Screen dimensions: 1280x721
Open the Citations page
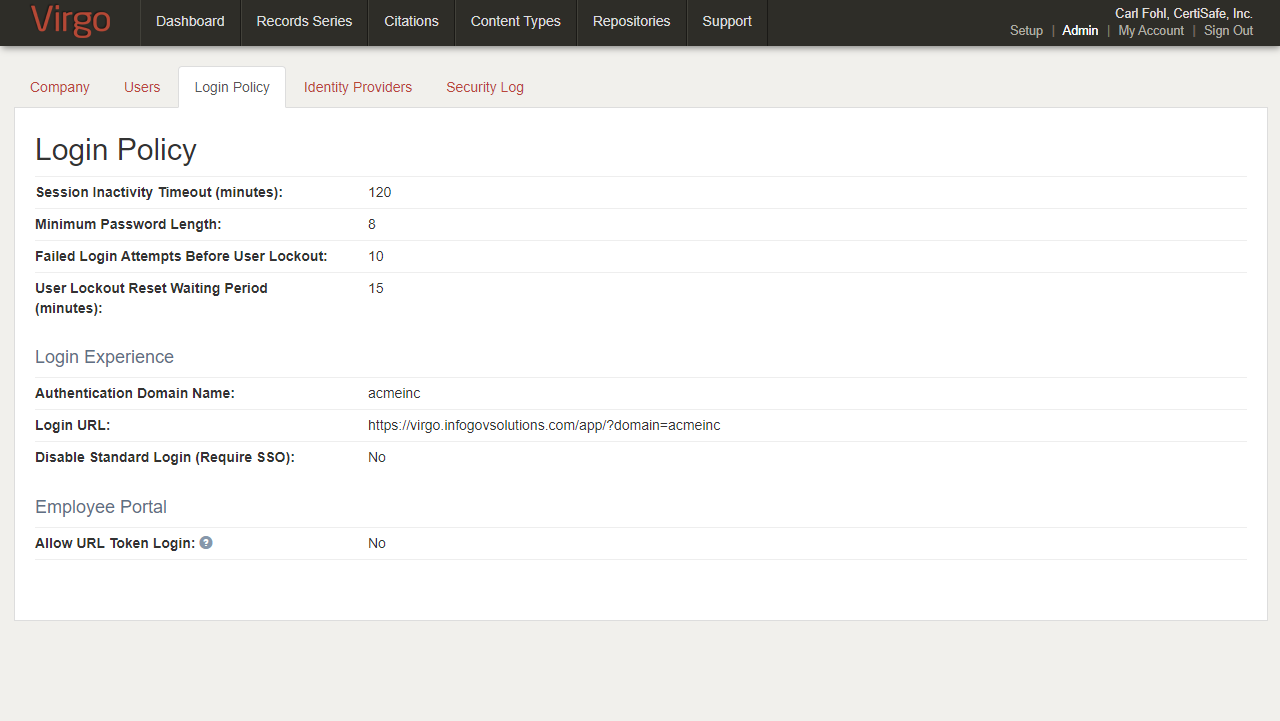(411, 21)
